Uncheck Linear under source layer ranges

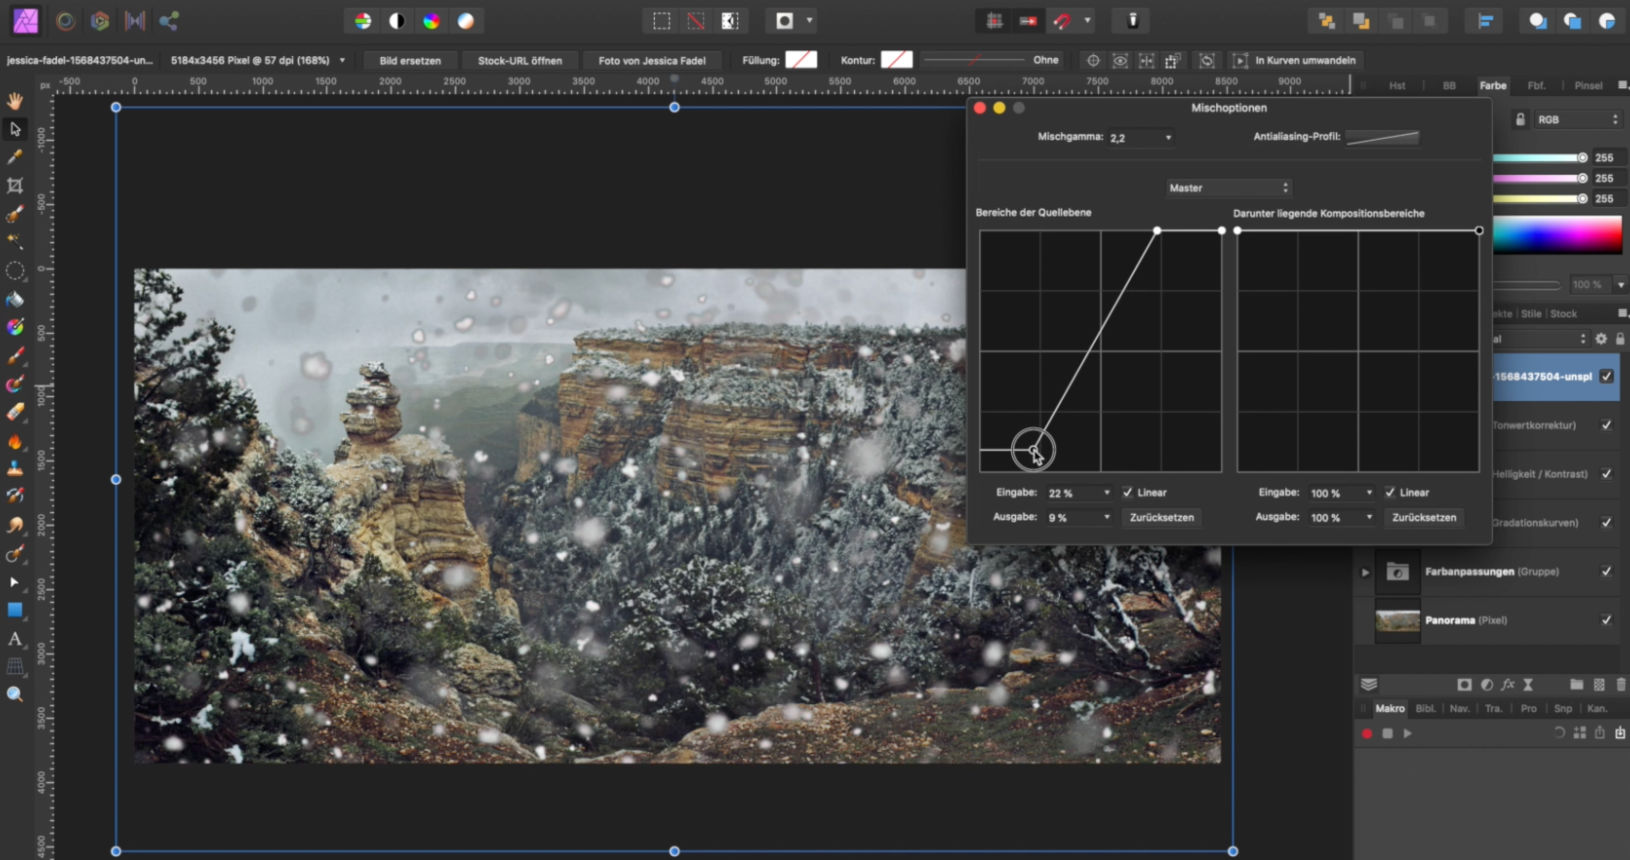tap(1128, 493)
